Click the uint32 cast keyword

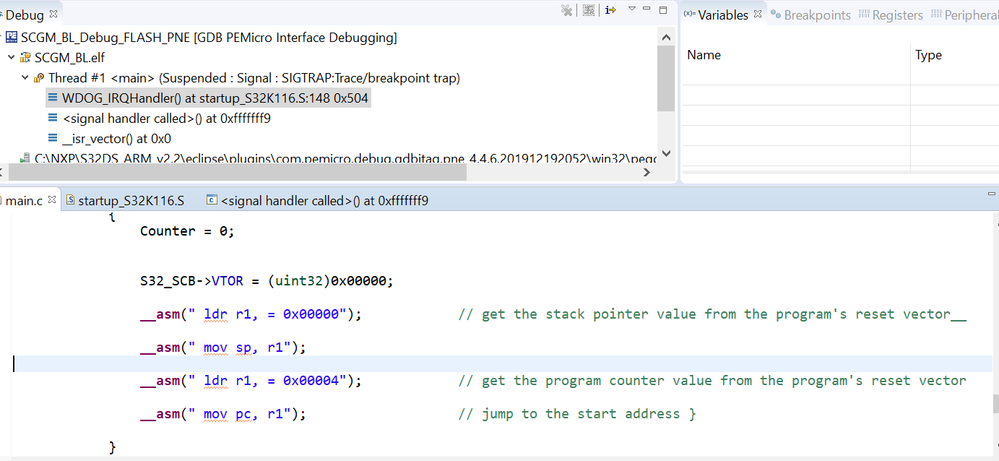[x=299, y=281]
